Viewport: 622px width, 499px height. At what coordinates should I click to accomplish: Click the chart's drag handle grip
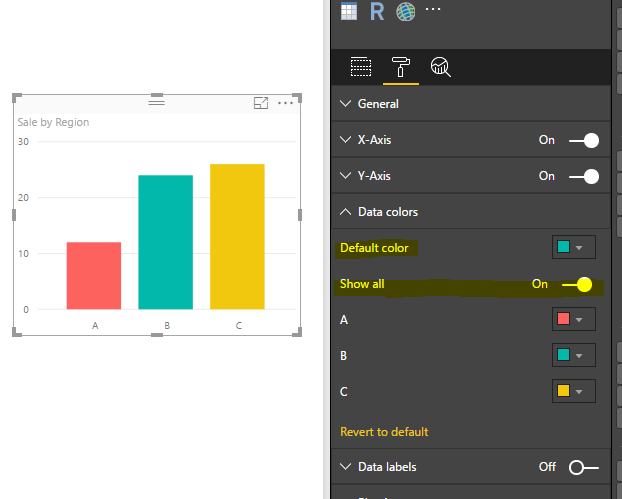(156, 102)
